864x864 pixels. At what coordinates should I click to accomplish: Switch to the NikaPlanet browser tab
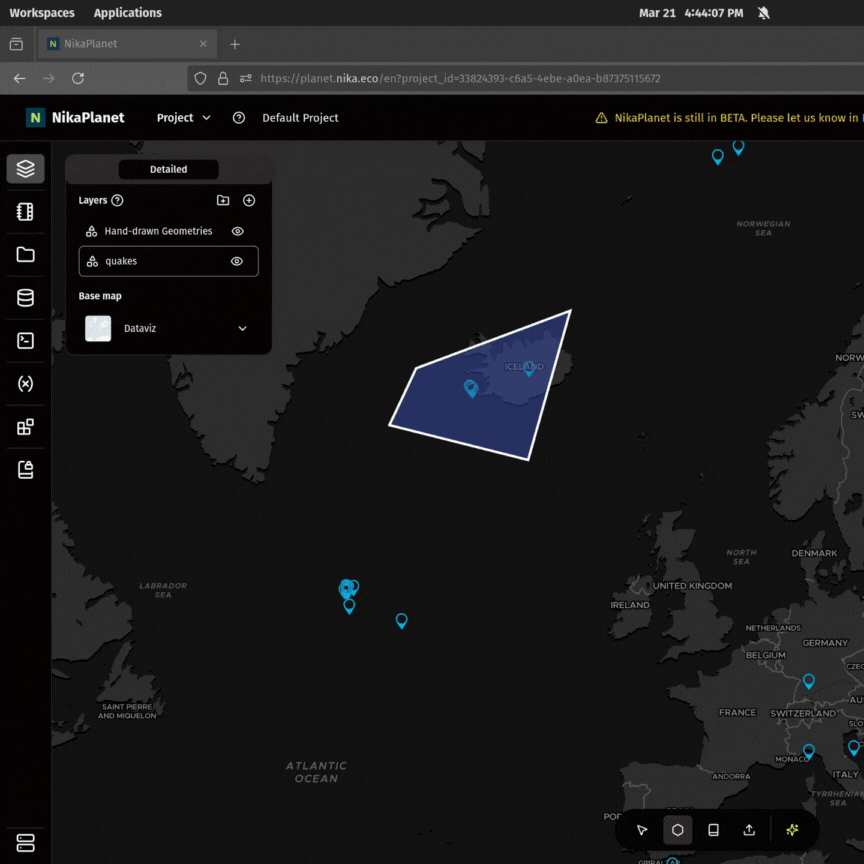127,44
